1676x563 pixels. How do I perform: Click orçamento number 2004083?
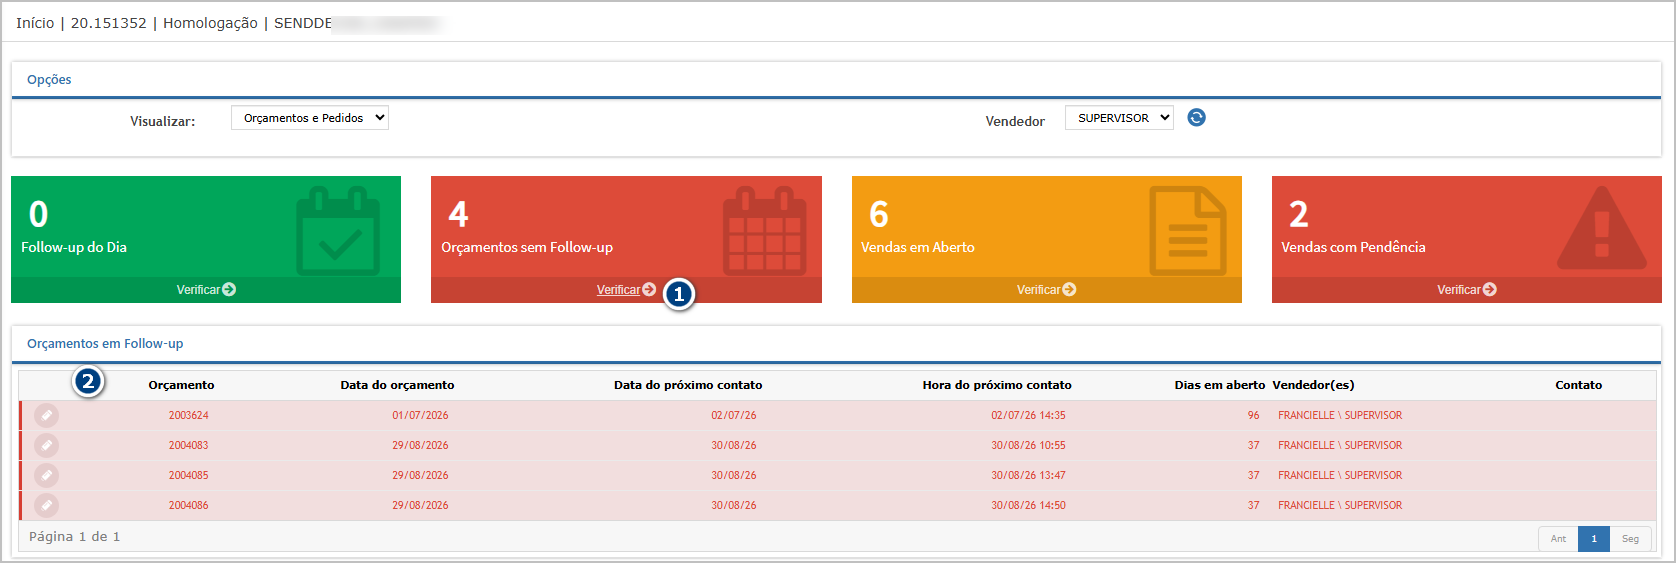[x=188, y=445]
